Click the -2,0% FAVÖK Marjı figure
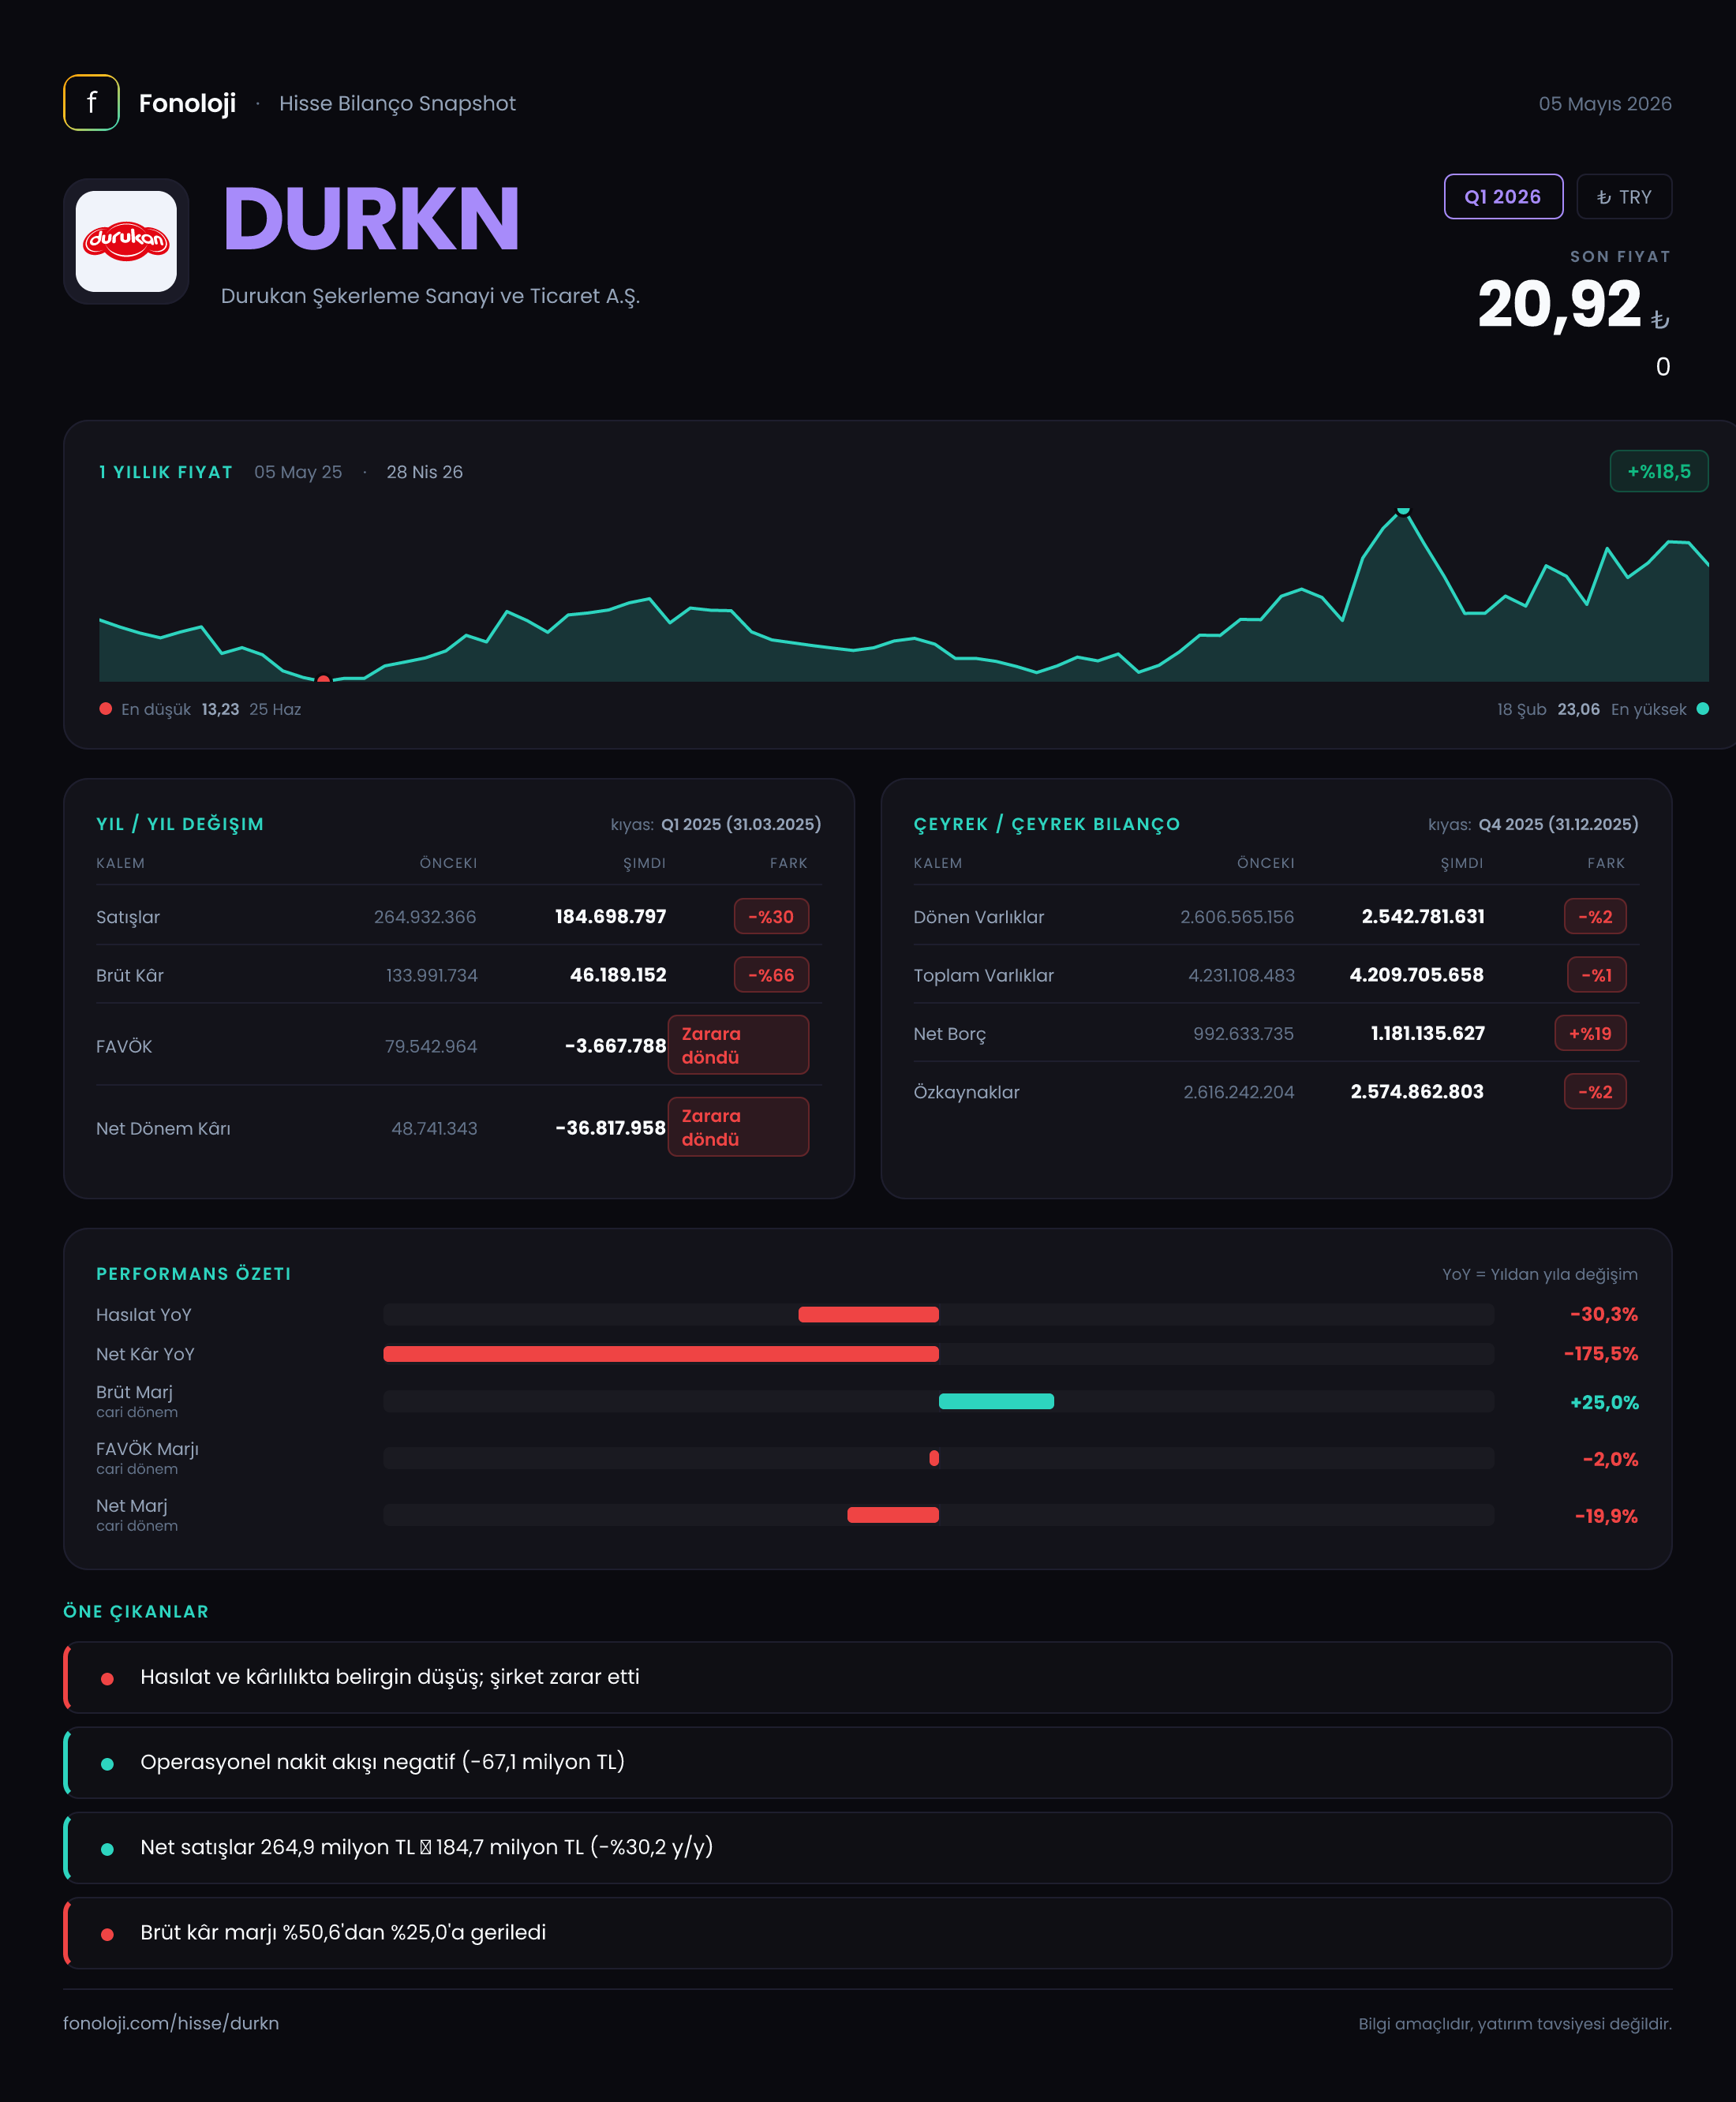The height and width of the screenshot is (2102, 1736). [1610, 1459]
